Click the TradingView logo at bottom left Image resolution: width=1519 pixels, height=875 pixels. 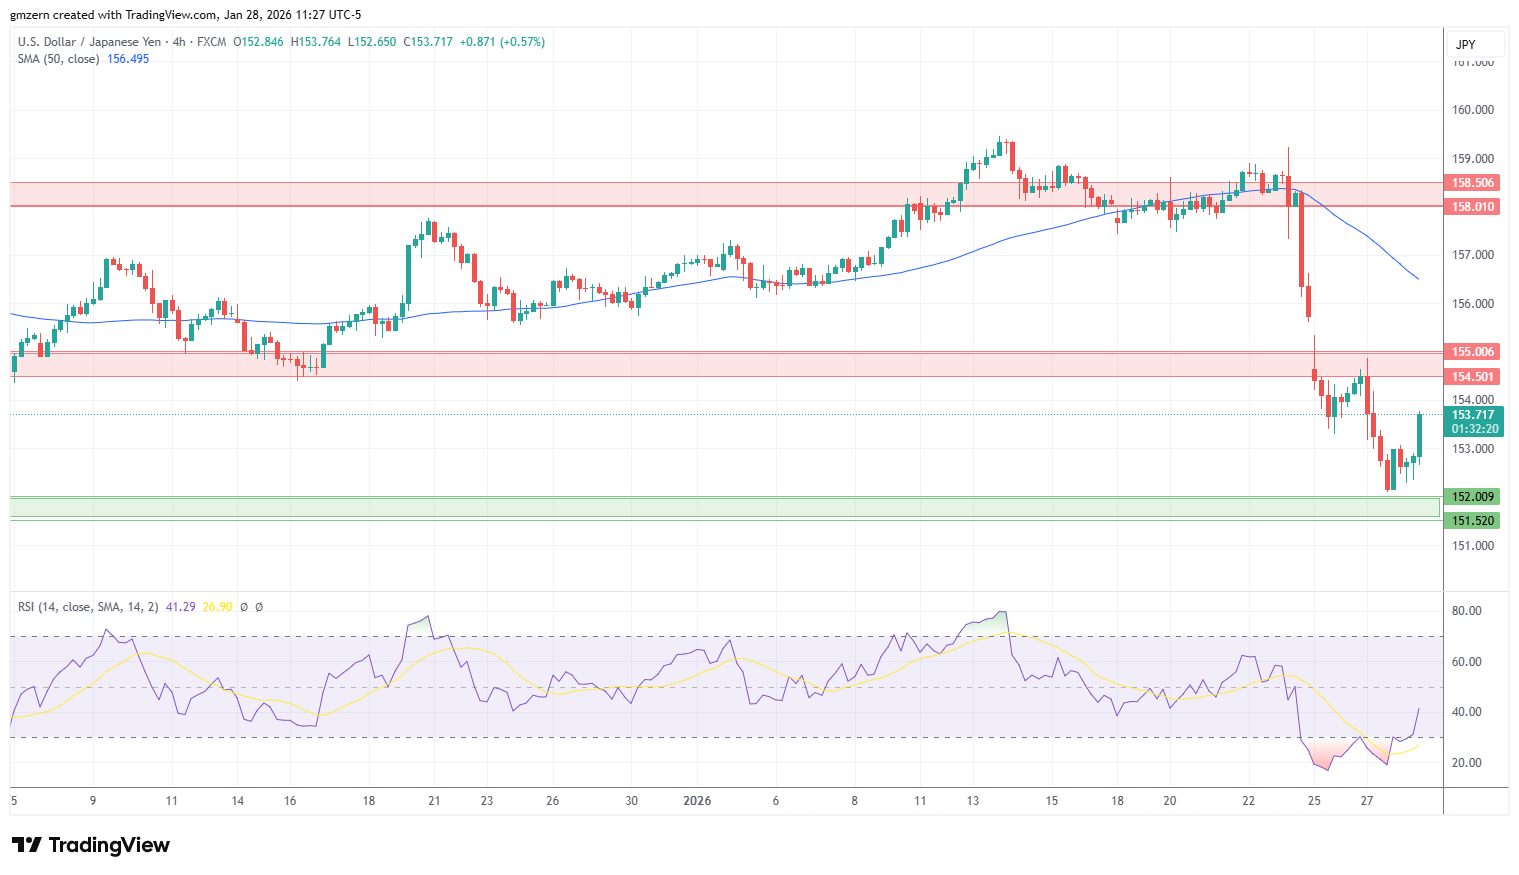tap(90, 845)
